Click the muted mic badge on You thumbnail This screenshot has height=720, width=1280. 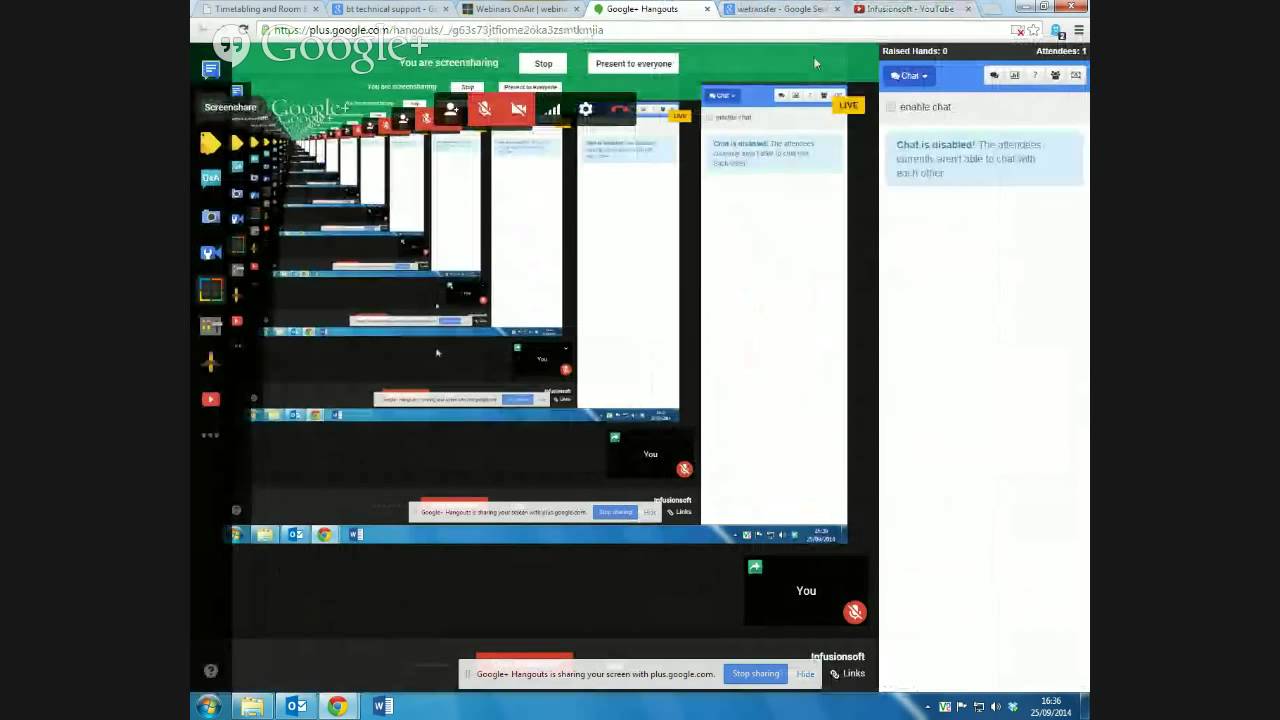point(854,612)
